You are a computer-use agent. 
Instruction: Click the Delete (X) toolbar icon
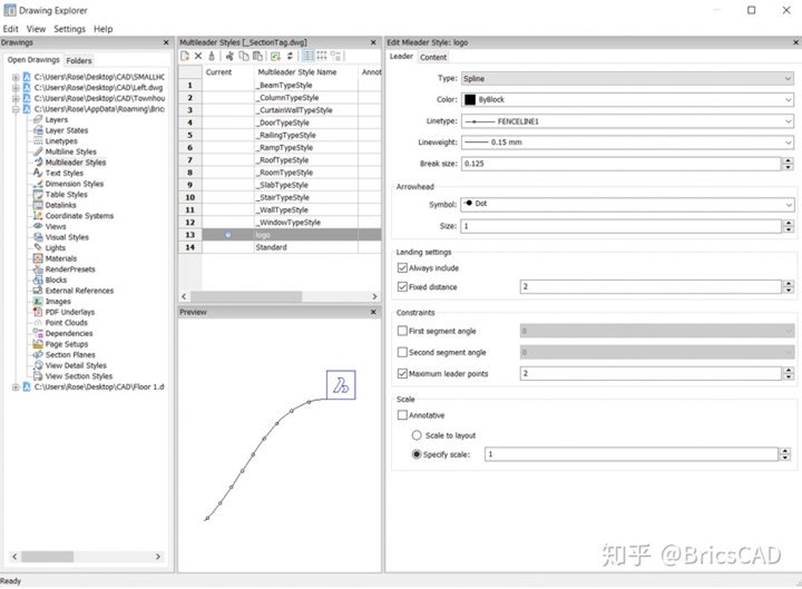coord(198,56)
